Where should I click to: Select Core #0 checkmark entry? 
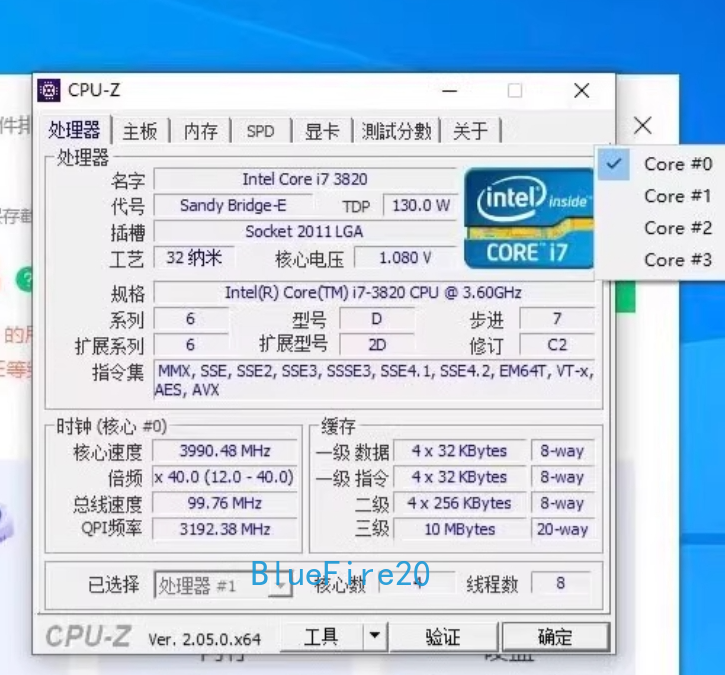[656, 165]
